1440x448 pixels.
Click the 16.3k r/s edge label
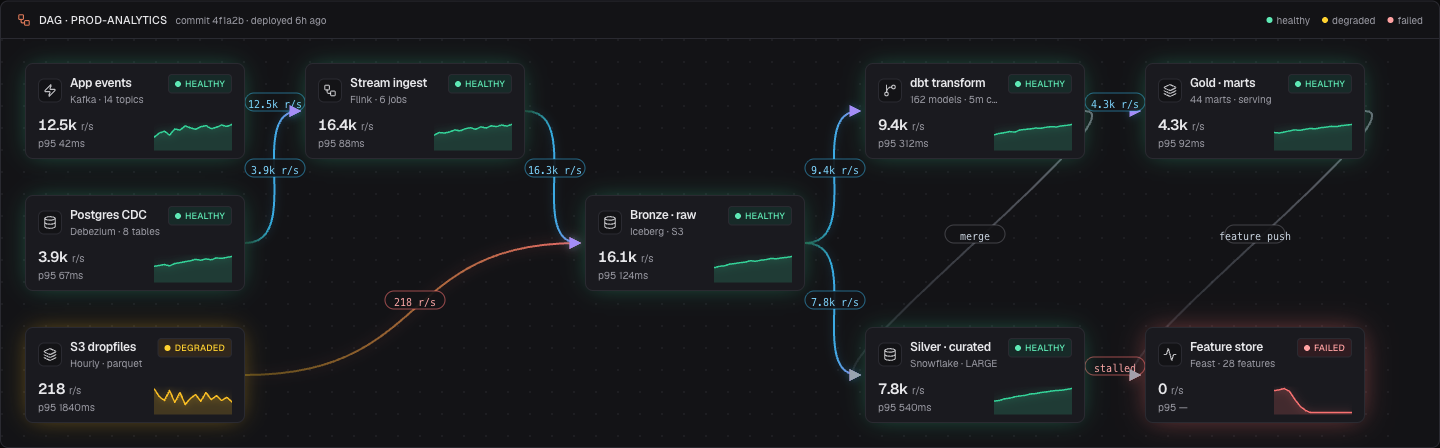pos(555,169)
